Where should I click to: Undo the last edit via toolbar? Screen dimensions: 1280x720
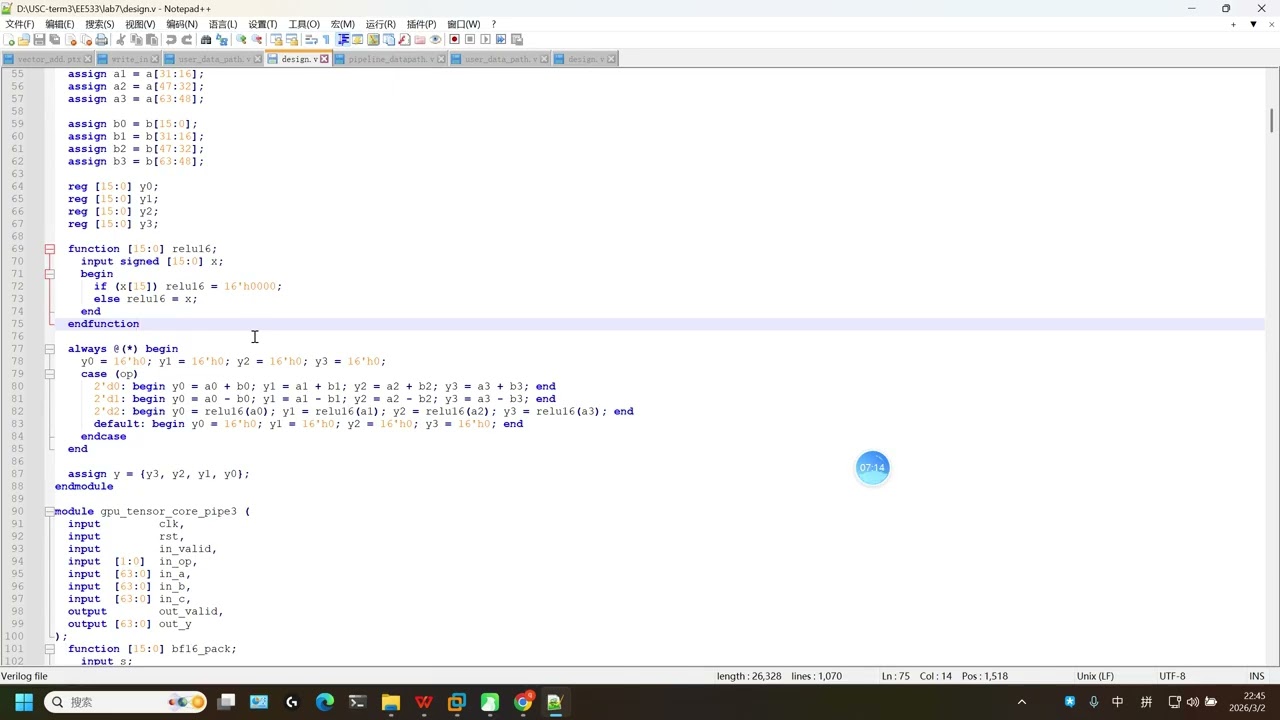[171, 40]
